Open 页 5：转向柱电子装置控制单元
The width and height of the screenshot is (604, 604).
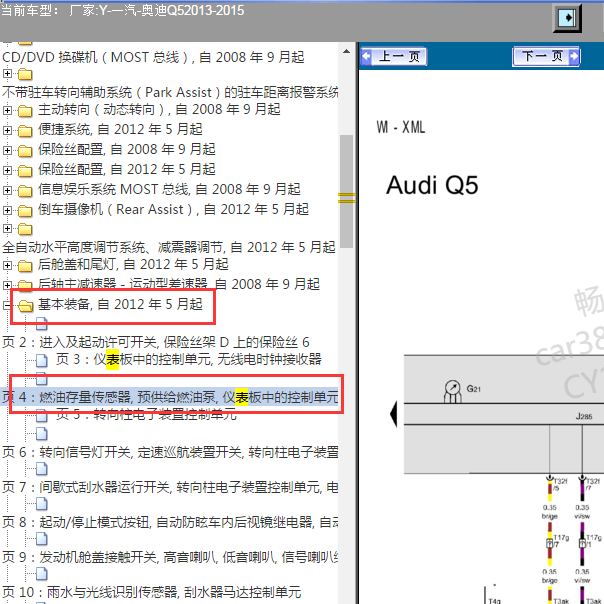[146, 415]
